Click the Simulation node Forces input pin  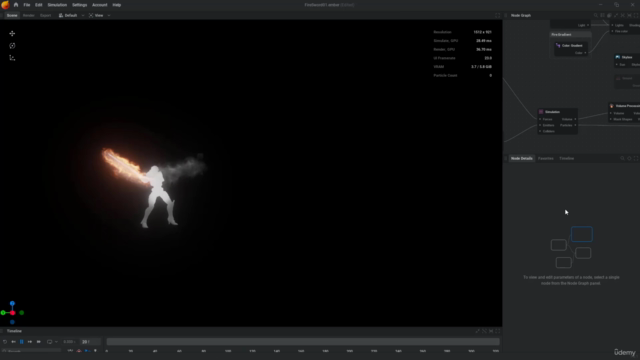pyautogui.click(x=540, y=119)
